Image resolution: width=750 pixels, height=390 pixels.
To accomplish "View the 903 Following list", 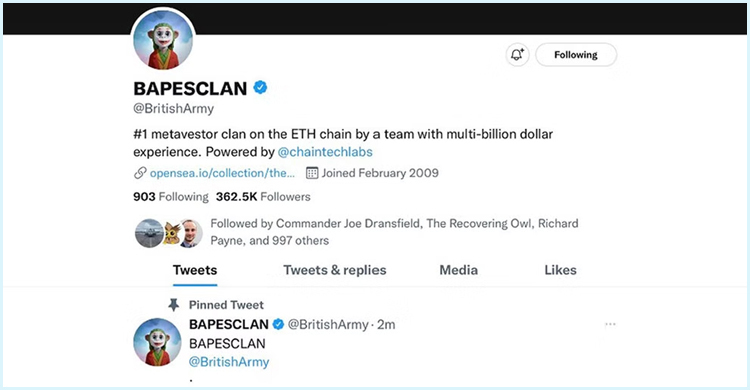I will click(x=171, y=197).
